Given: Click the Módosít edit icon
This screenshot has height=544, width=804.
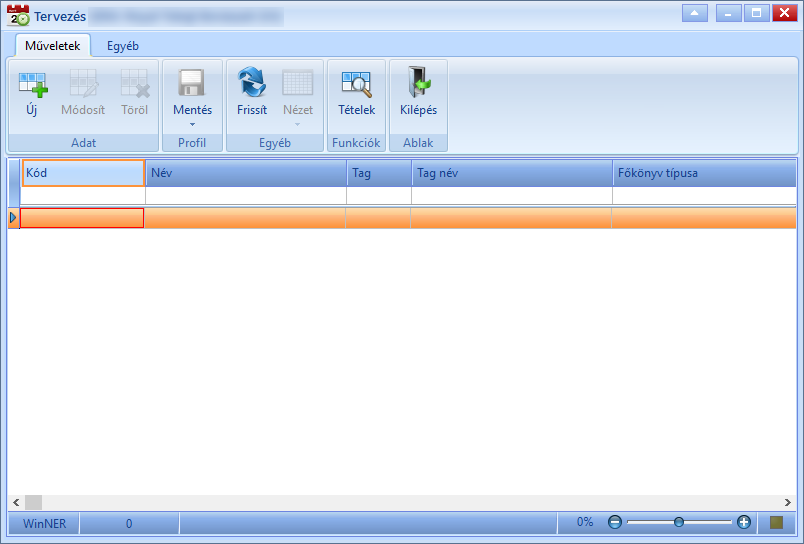Looking at the screenshot, I should point(83,84).
